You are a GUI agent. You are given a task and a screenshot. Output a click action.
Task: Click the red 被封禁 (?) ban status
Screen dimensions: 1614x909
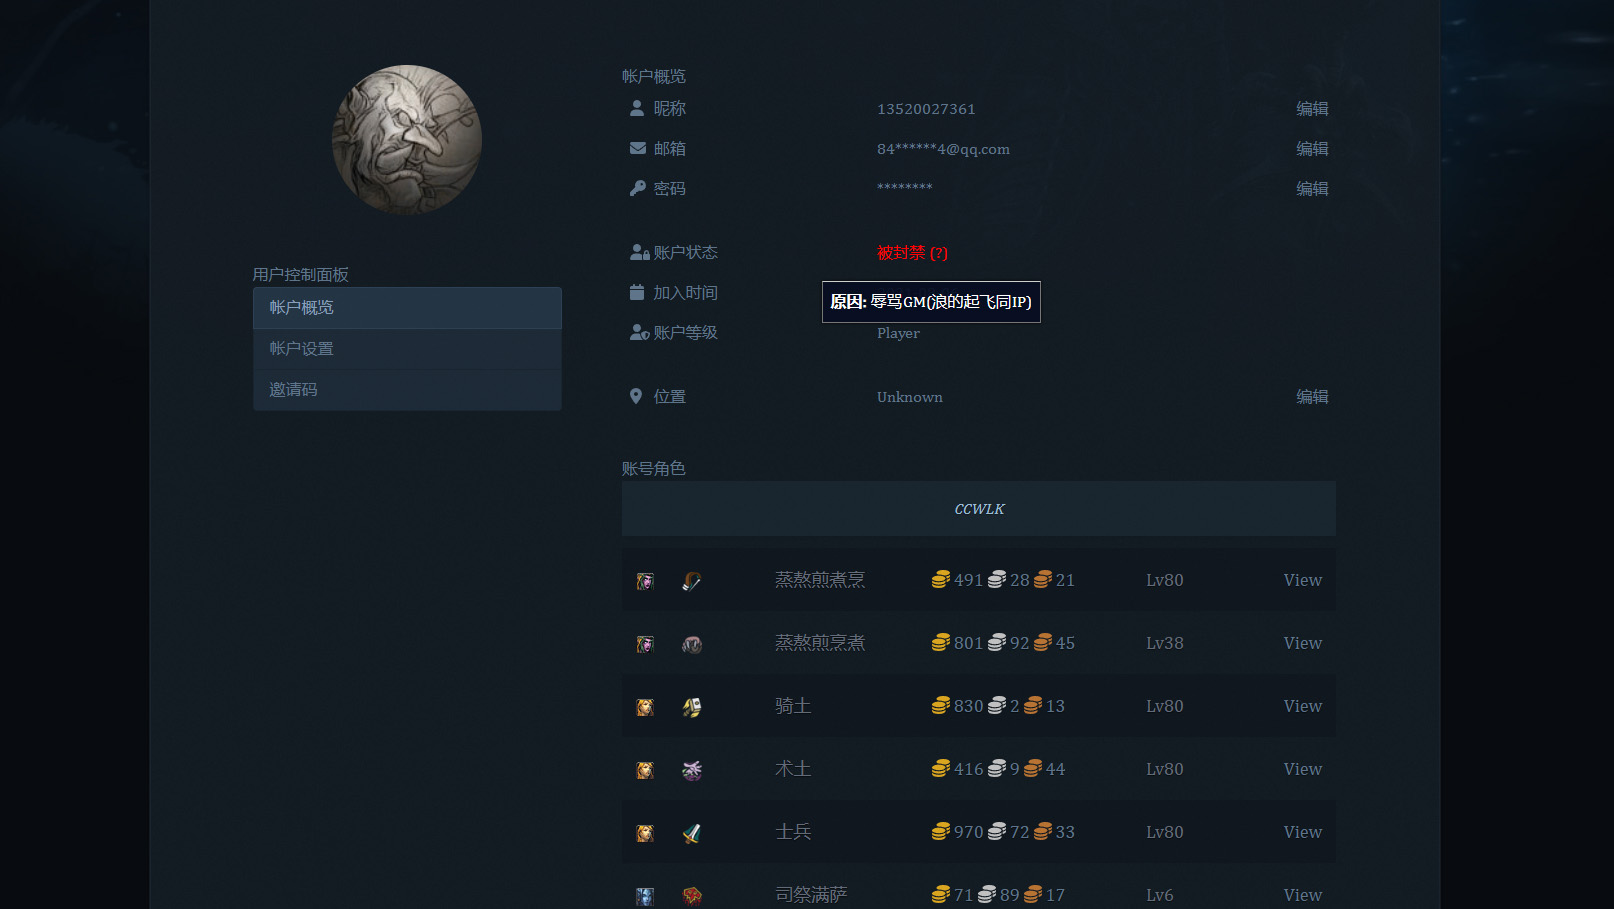[911, 253]
